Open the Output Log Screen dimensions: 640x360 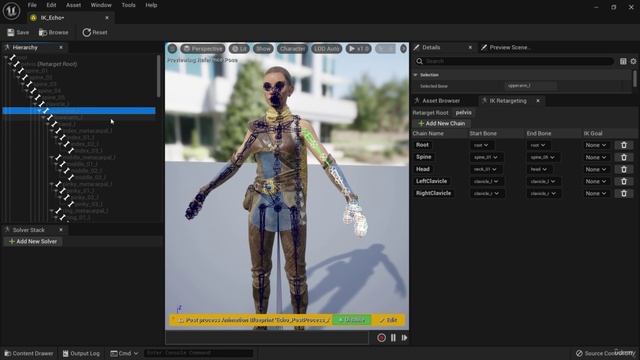pos(81,353)
